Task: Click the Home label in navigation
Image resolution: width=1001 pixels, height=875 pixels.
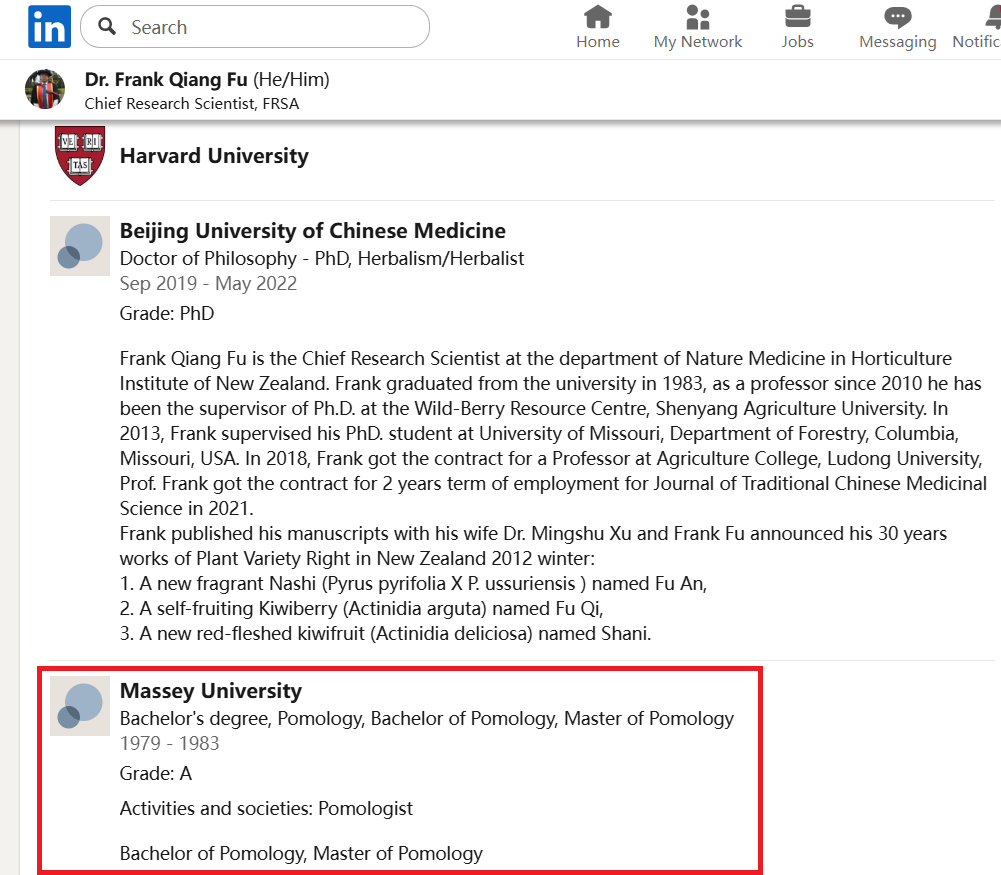Action: 598,41
